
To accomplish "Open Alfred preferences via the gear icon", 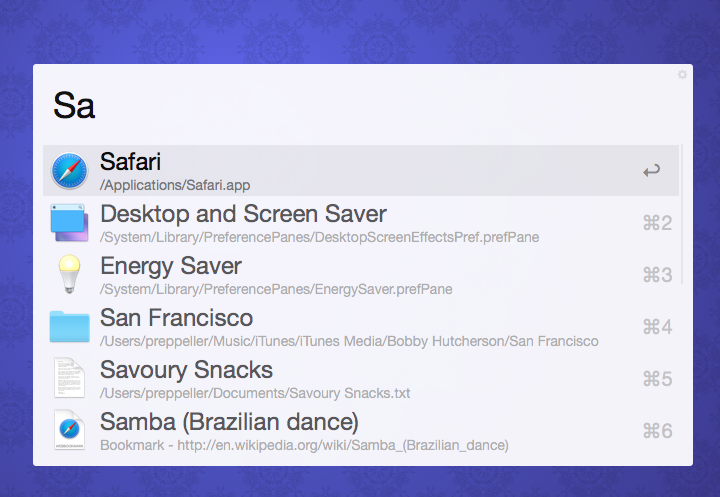I will [x=683, y=74].
